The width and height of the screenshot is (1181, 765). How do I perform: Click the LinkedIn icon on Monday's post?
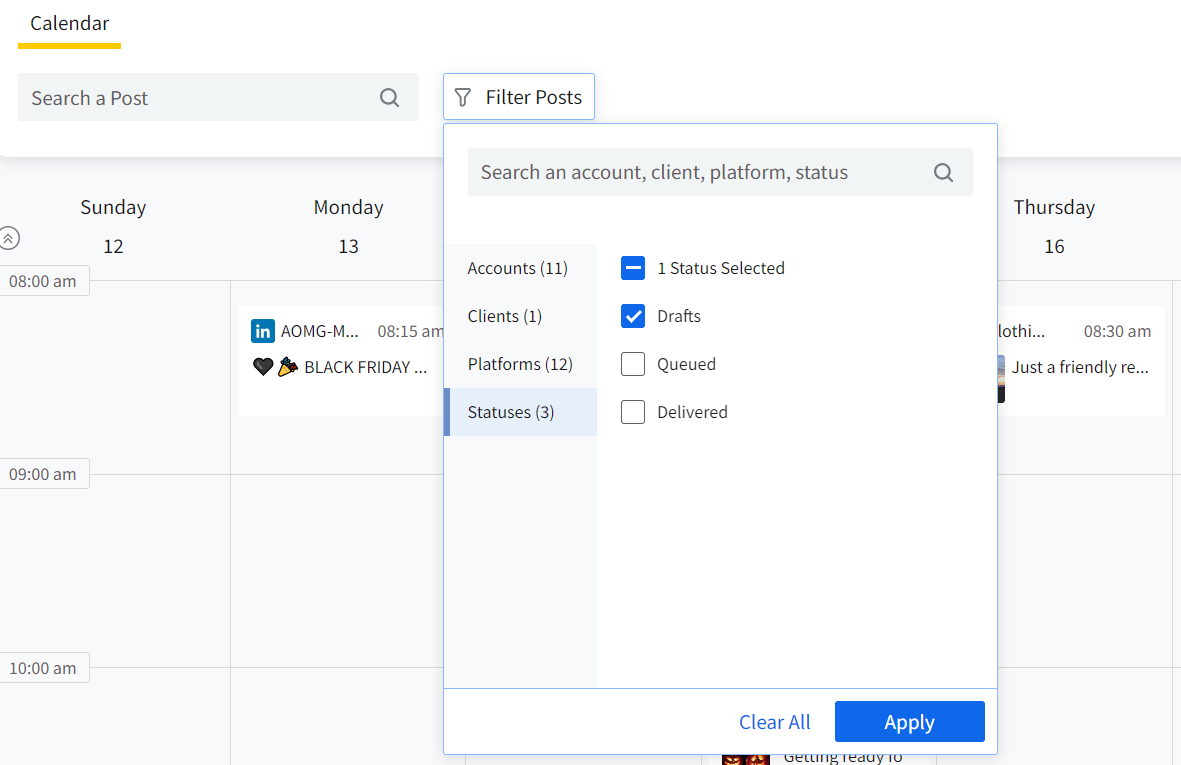pos(263,331)
